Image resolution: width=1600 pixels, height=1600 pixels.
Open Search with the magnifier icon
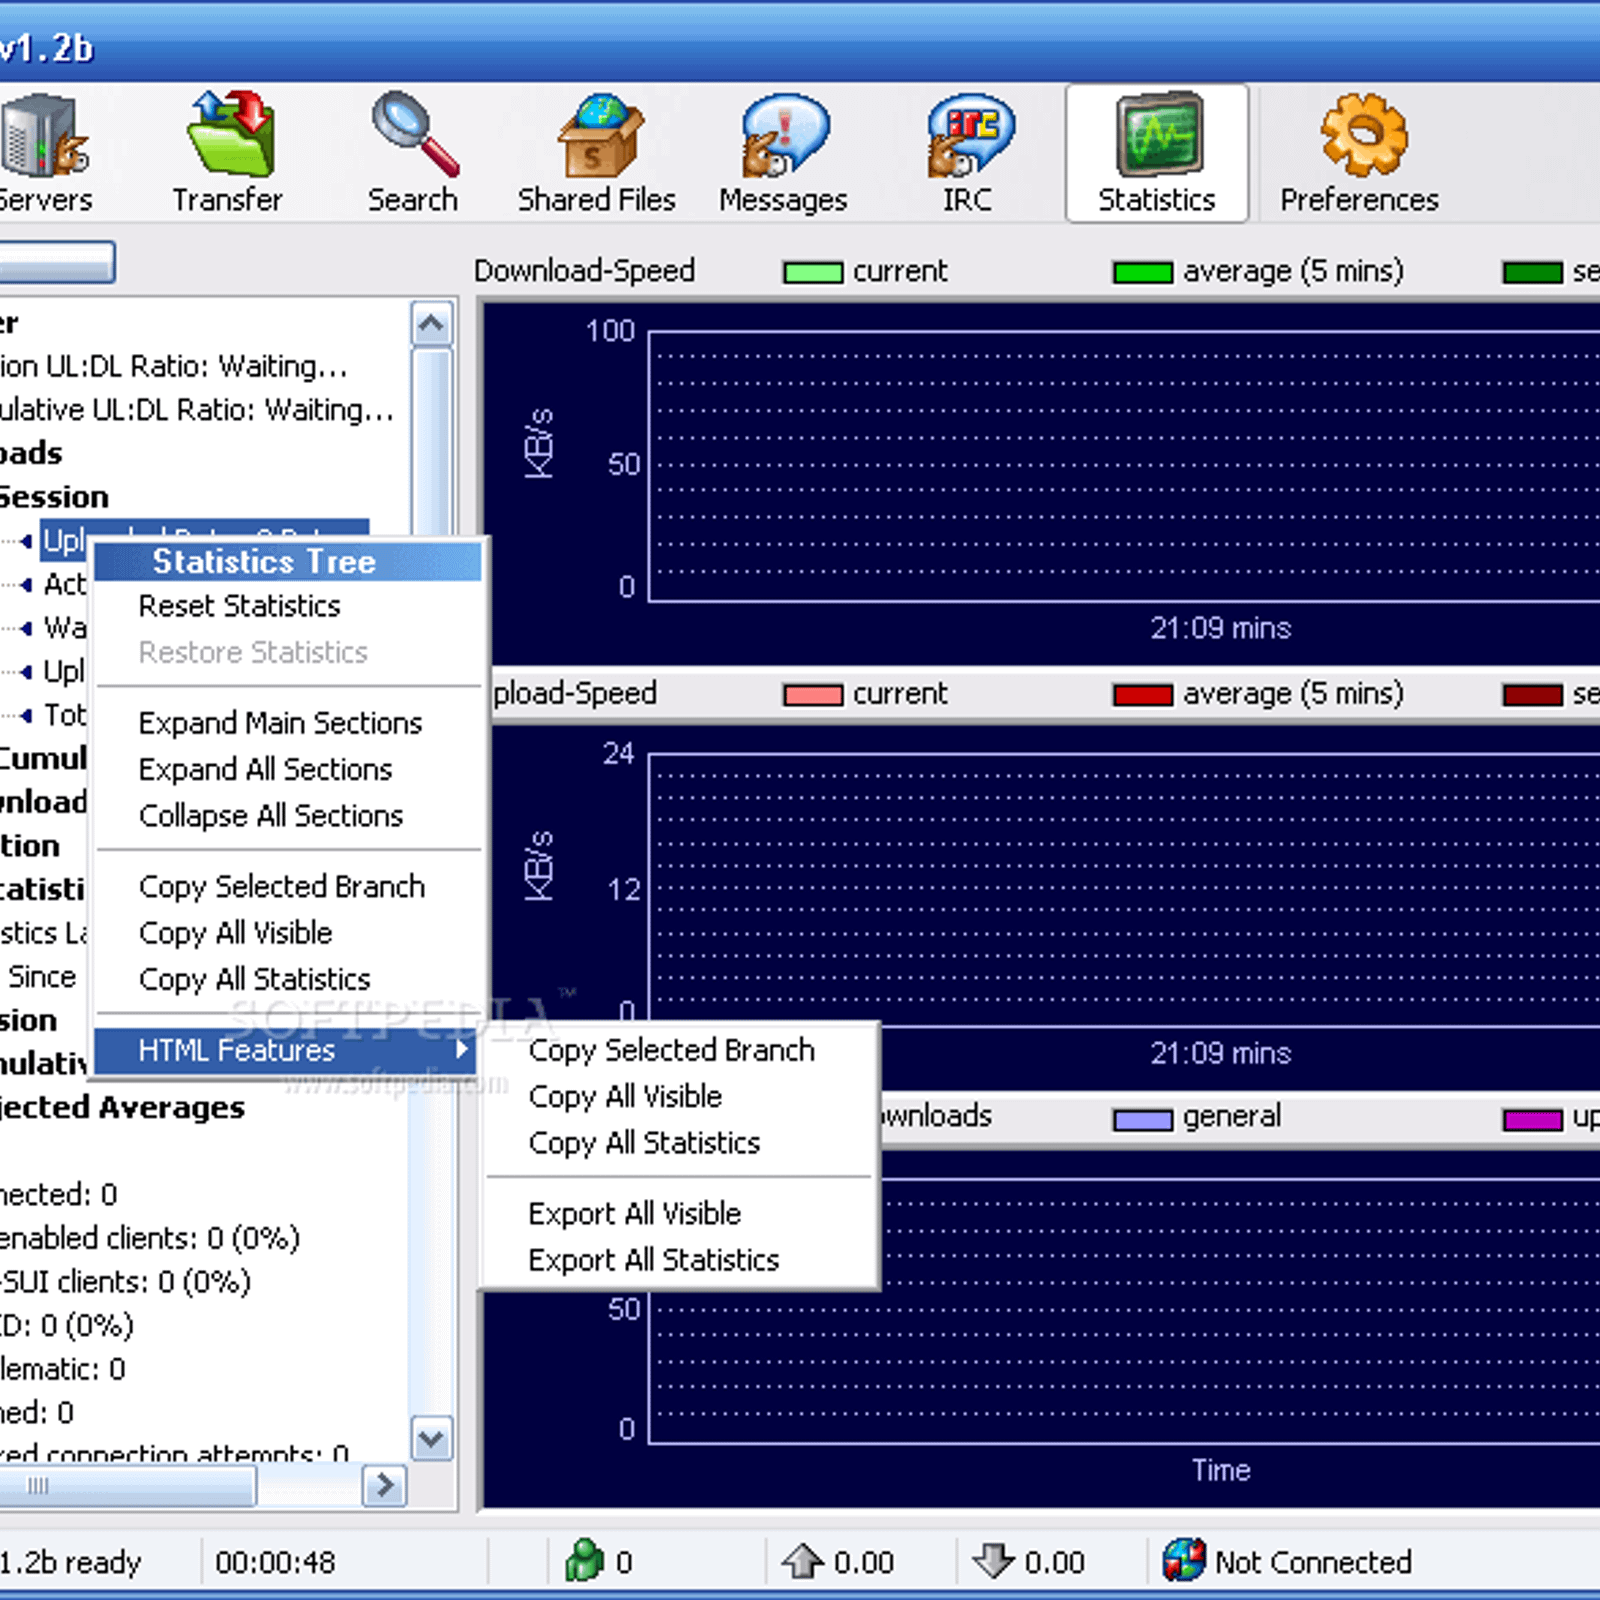(x=415, y=134)
